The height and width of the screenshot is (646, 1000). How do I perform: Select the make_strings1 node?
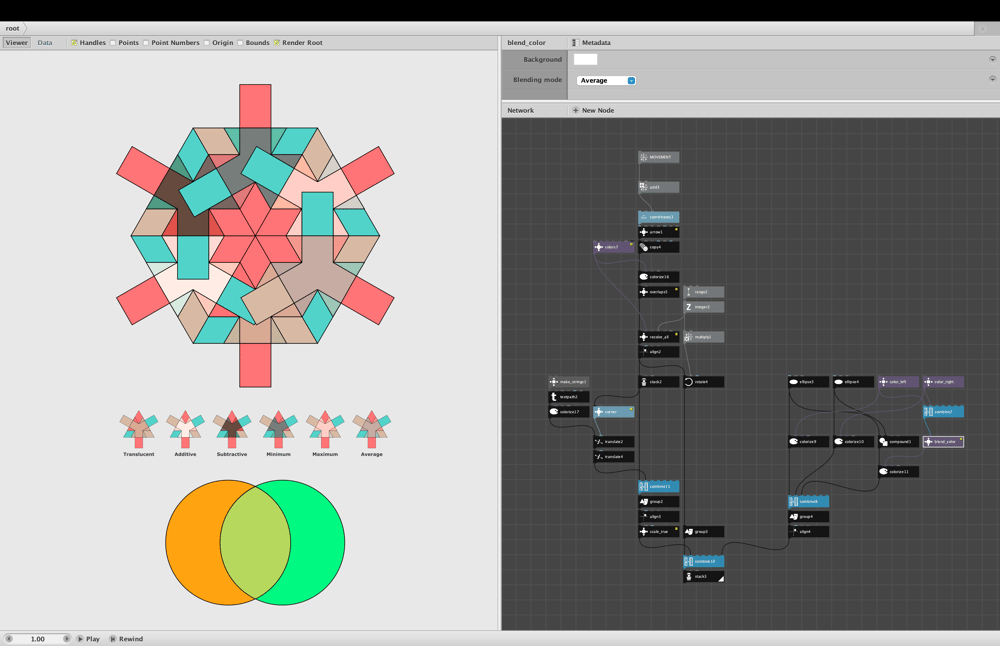point(569,382)
